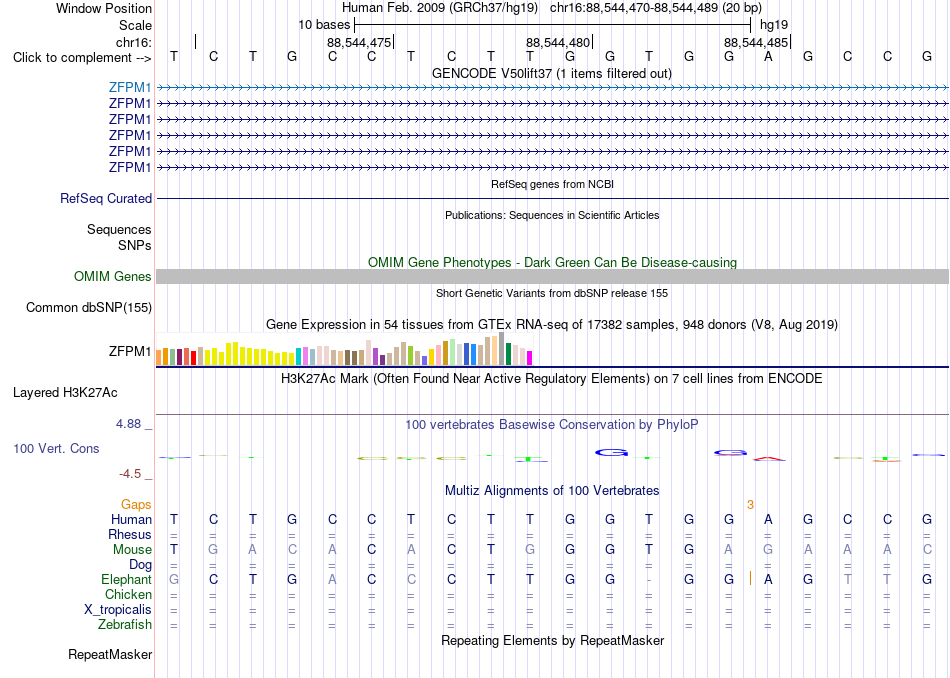Select the Mouse species label

[x=132, y=550]
